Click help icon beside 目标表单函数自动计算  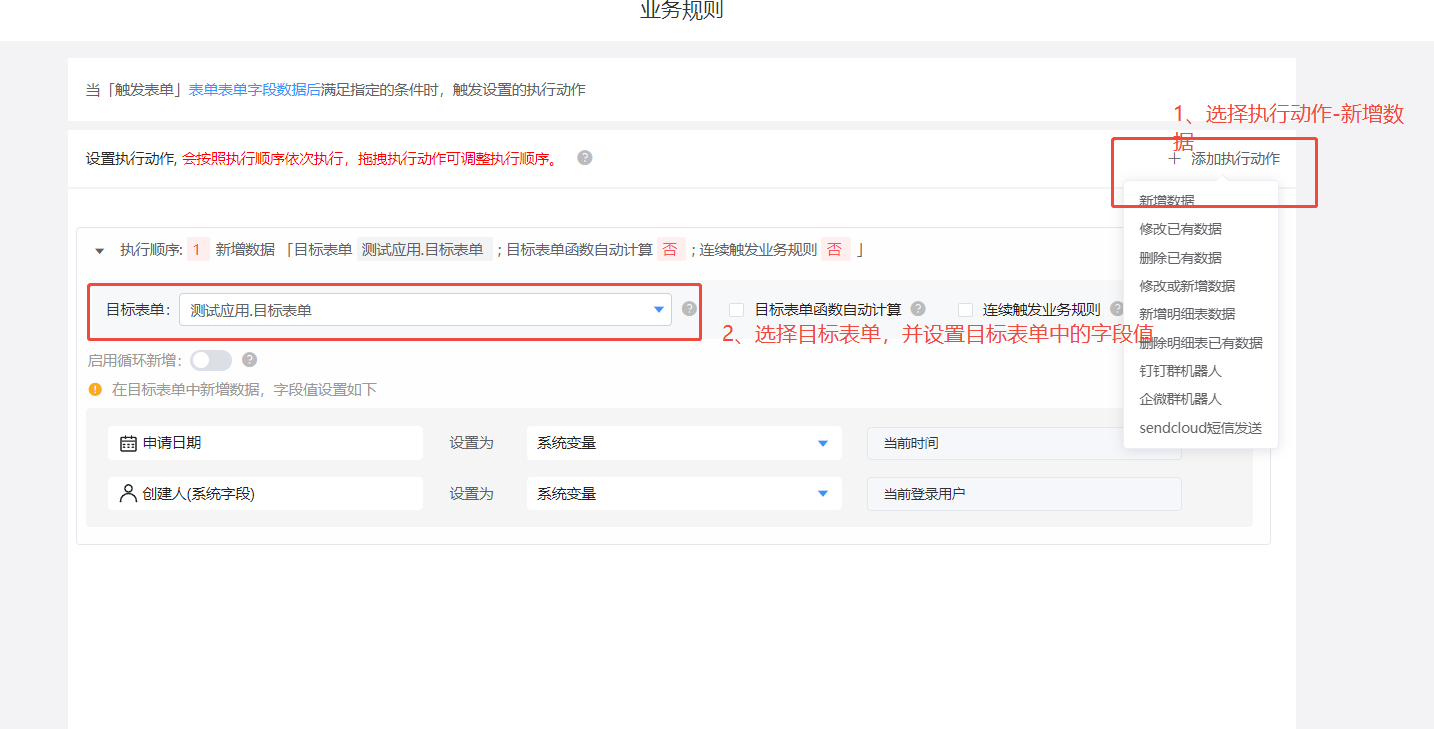918,309
